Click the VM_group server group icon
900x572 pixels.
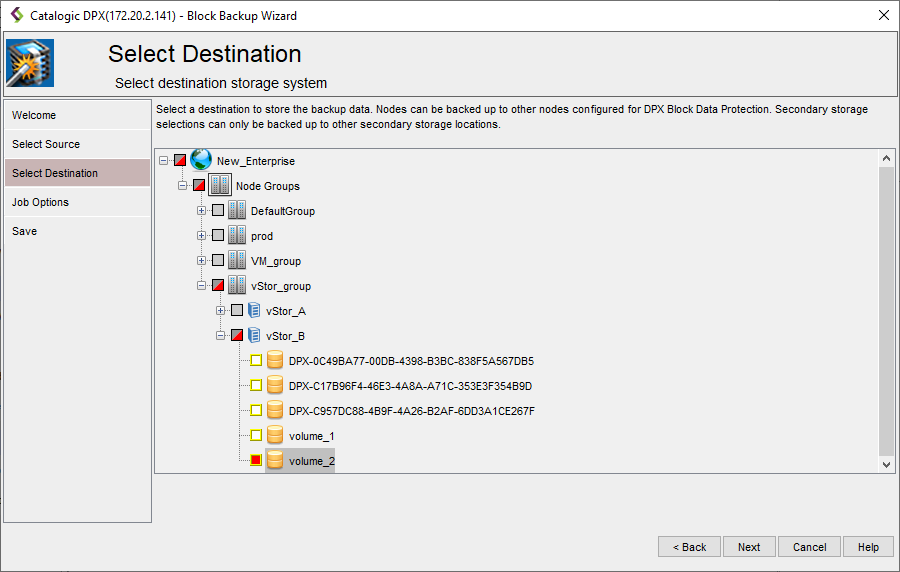237,260
